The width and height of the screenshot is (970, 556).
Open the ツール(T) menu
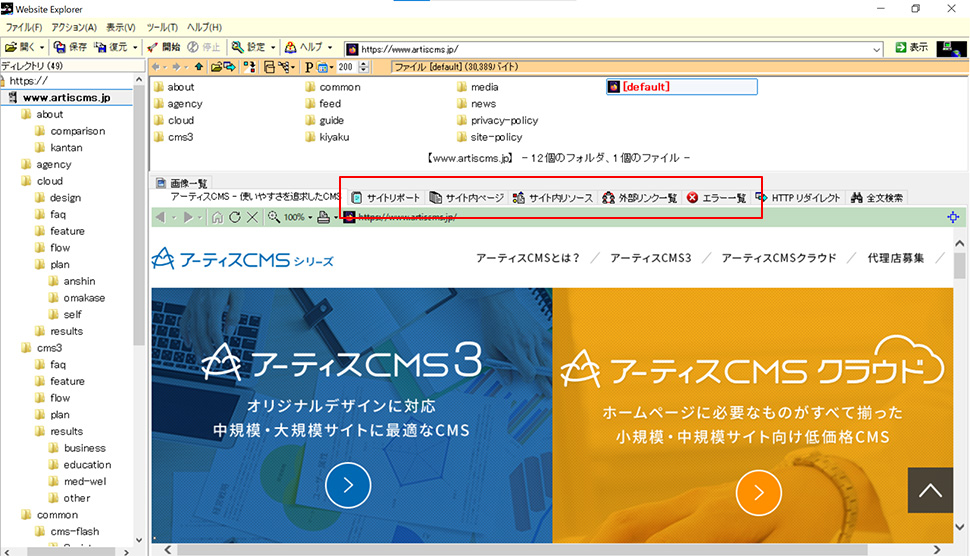point(162,27)
